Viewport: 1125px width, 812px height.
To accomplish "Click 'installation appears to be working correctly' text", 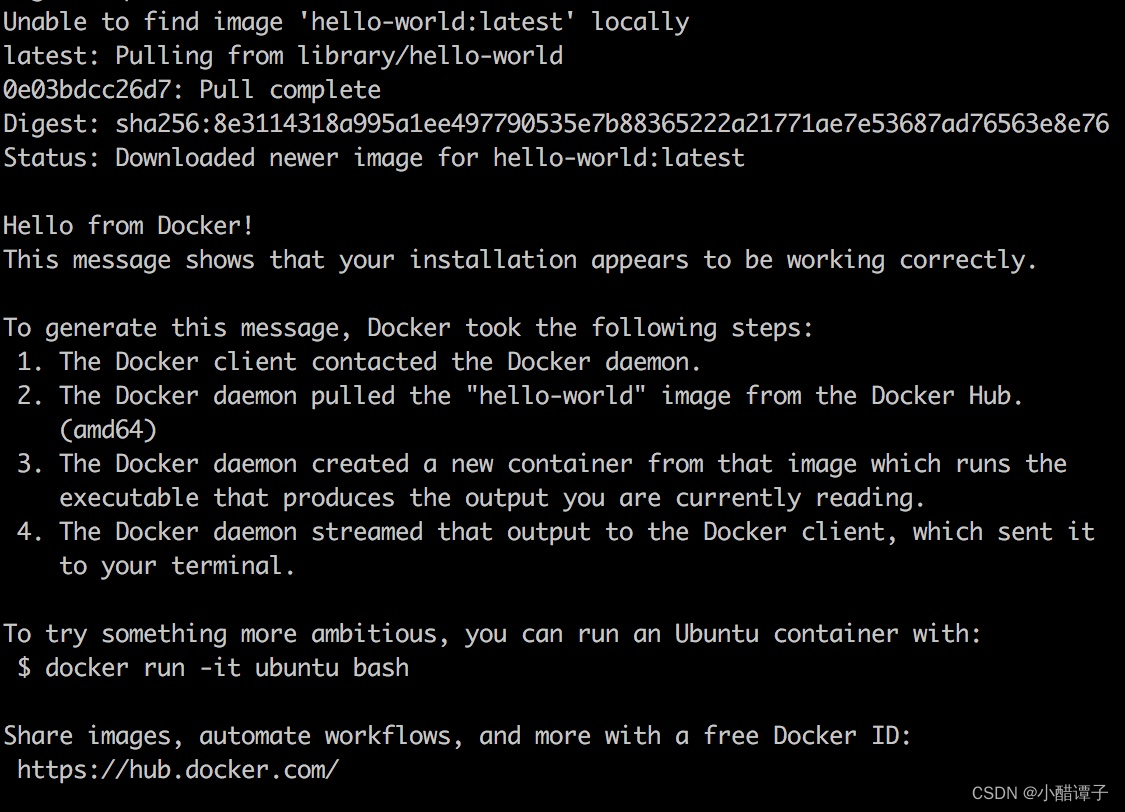I will (723, 260).
